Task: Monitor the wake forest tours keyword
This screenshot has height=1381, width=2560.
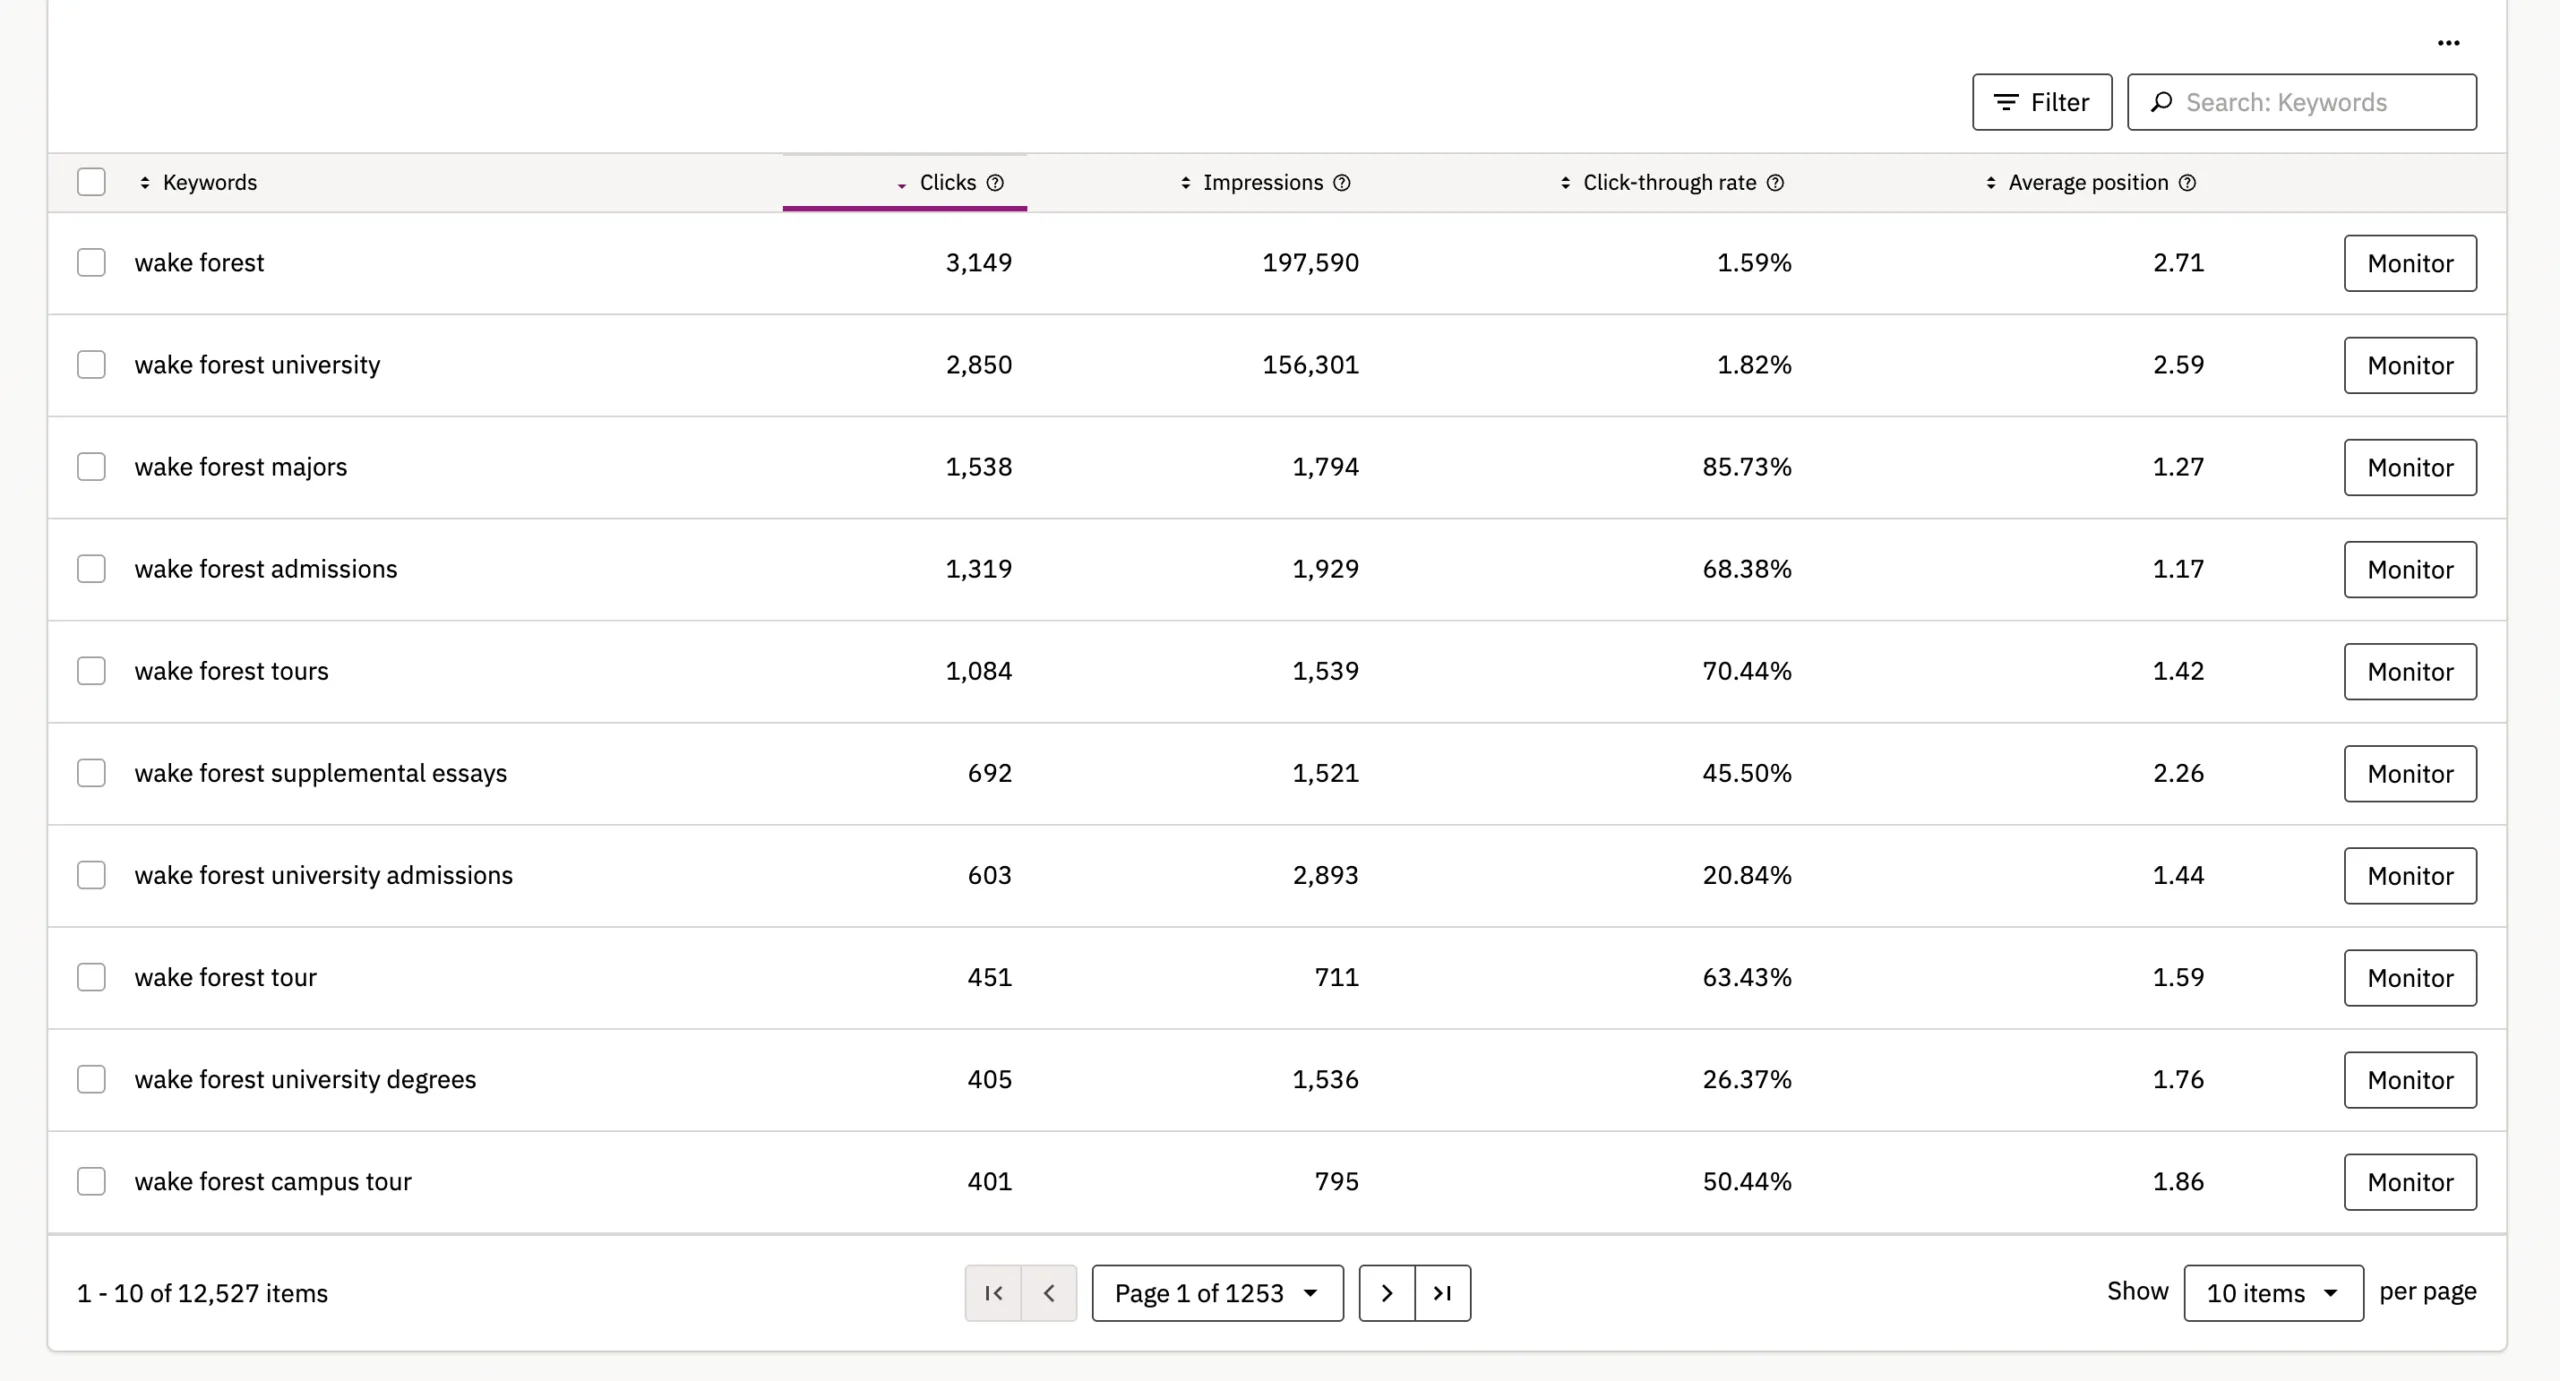Action: 2410,671
